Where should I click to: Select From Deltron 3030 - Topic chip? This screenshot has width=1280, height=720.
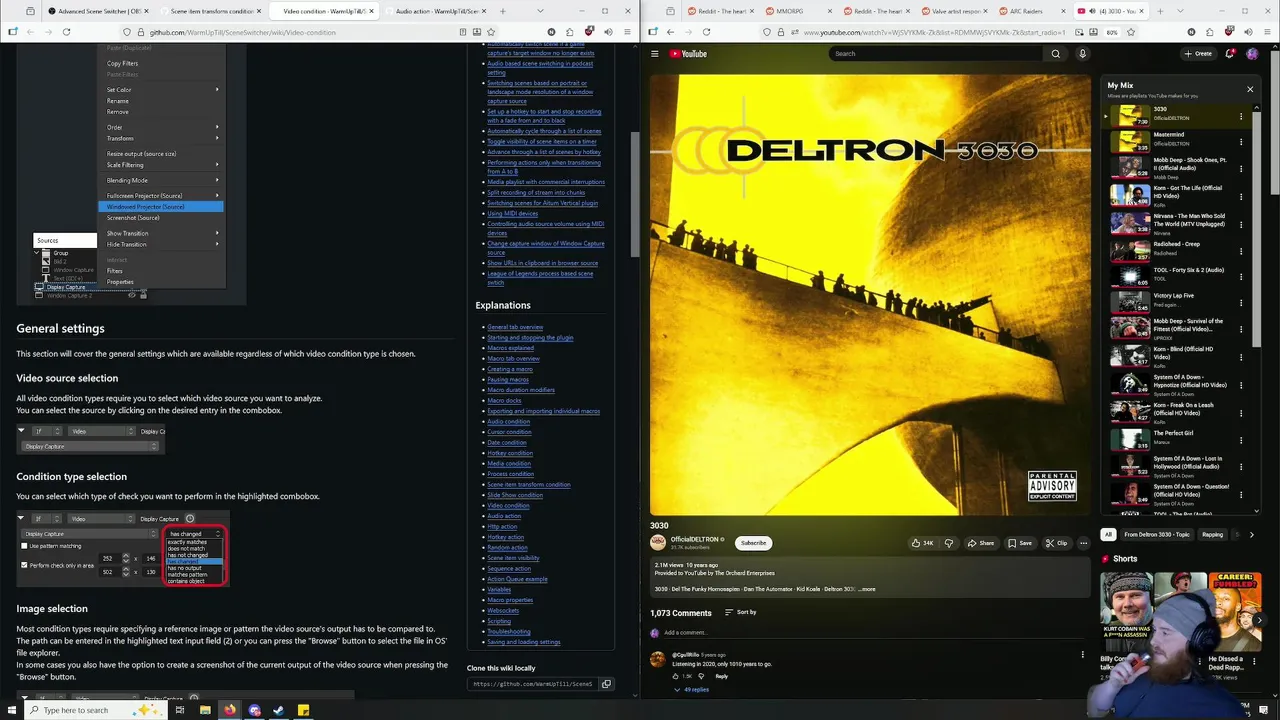(x=1157, y=534)
